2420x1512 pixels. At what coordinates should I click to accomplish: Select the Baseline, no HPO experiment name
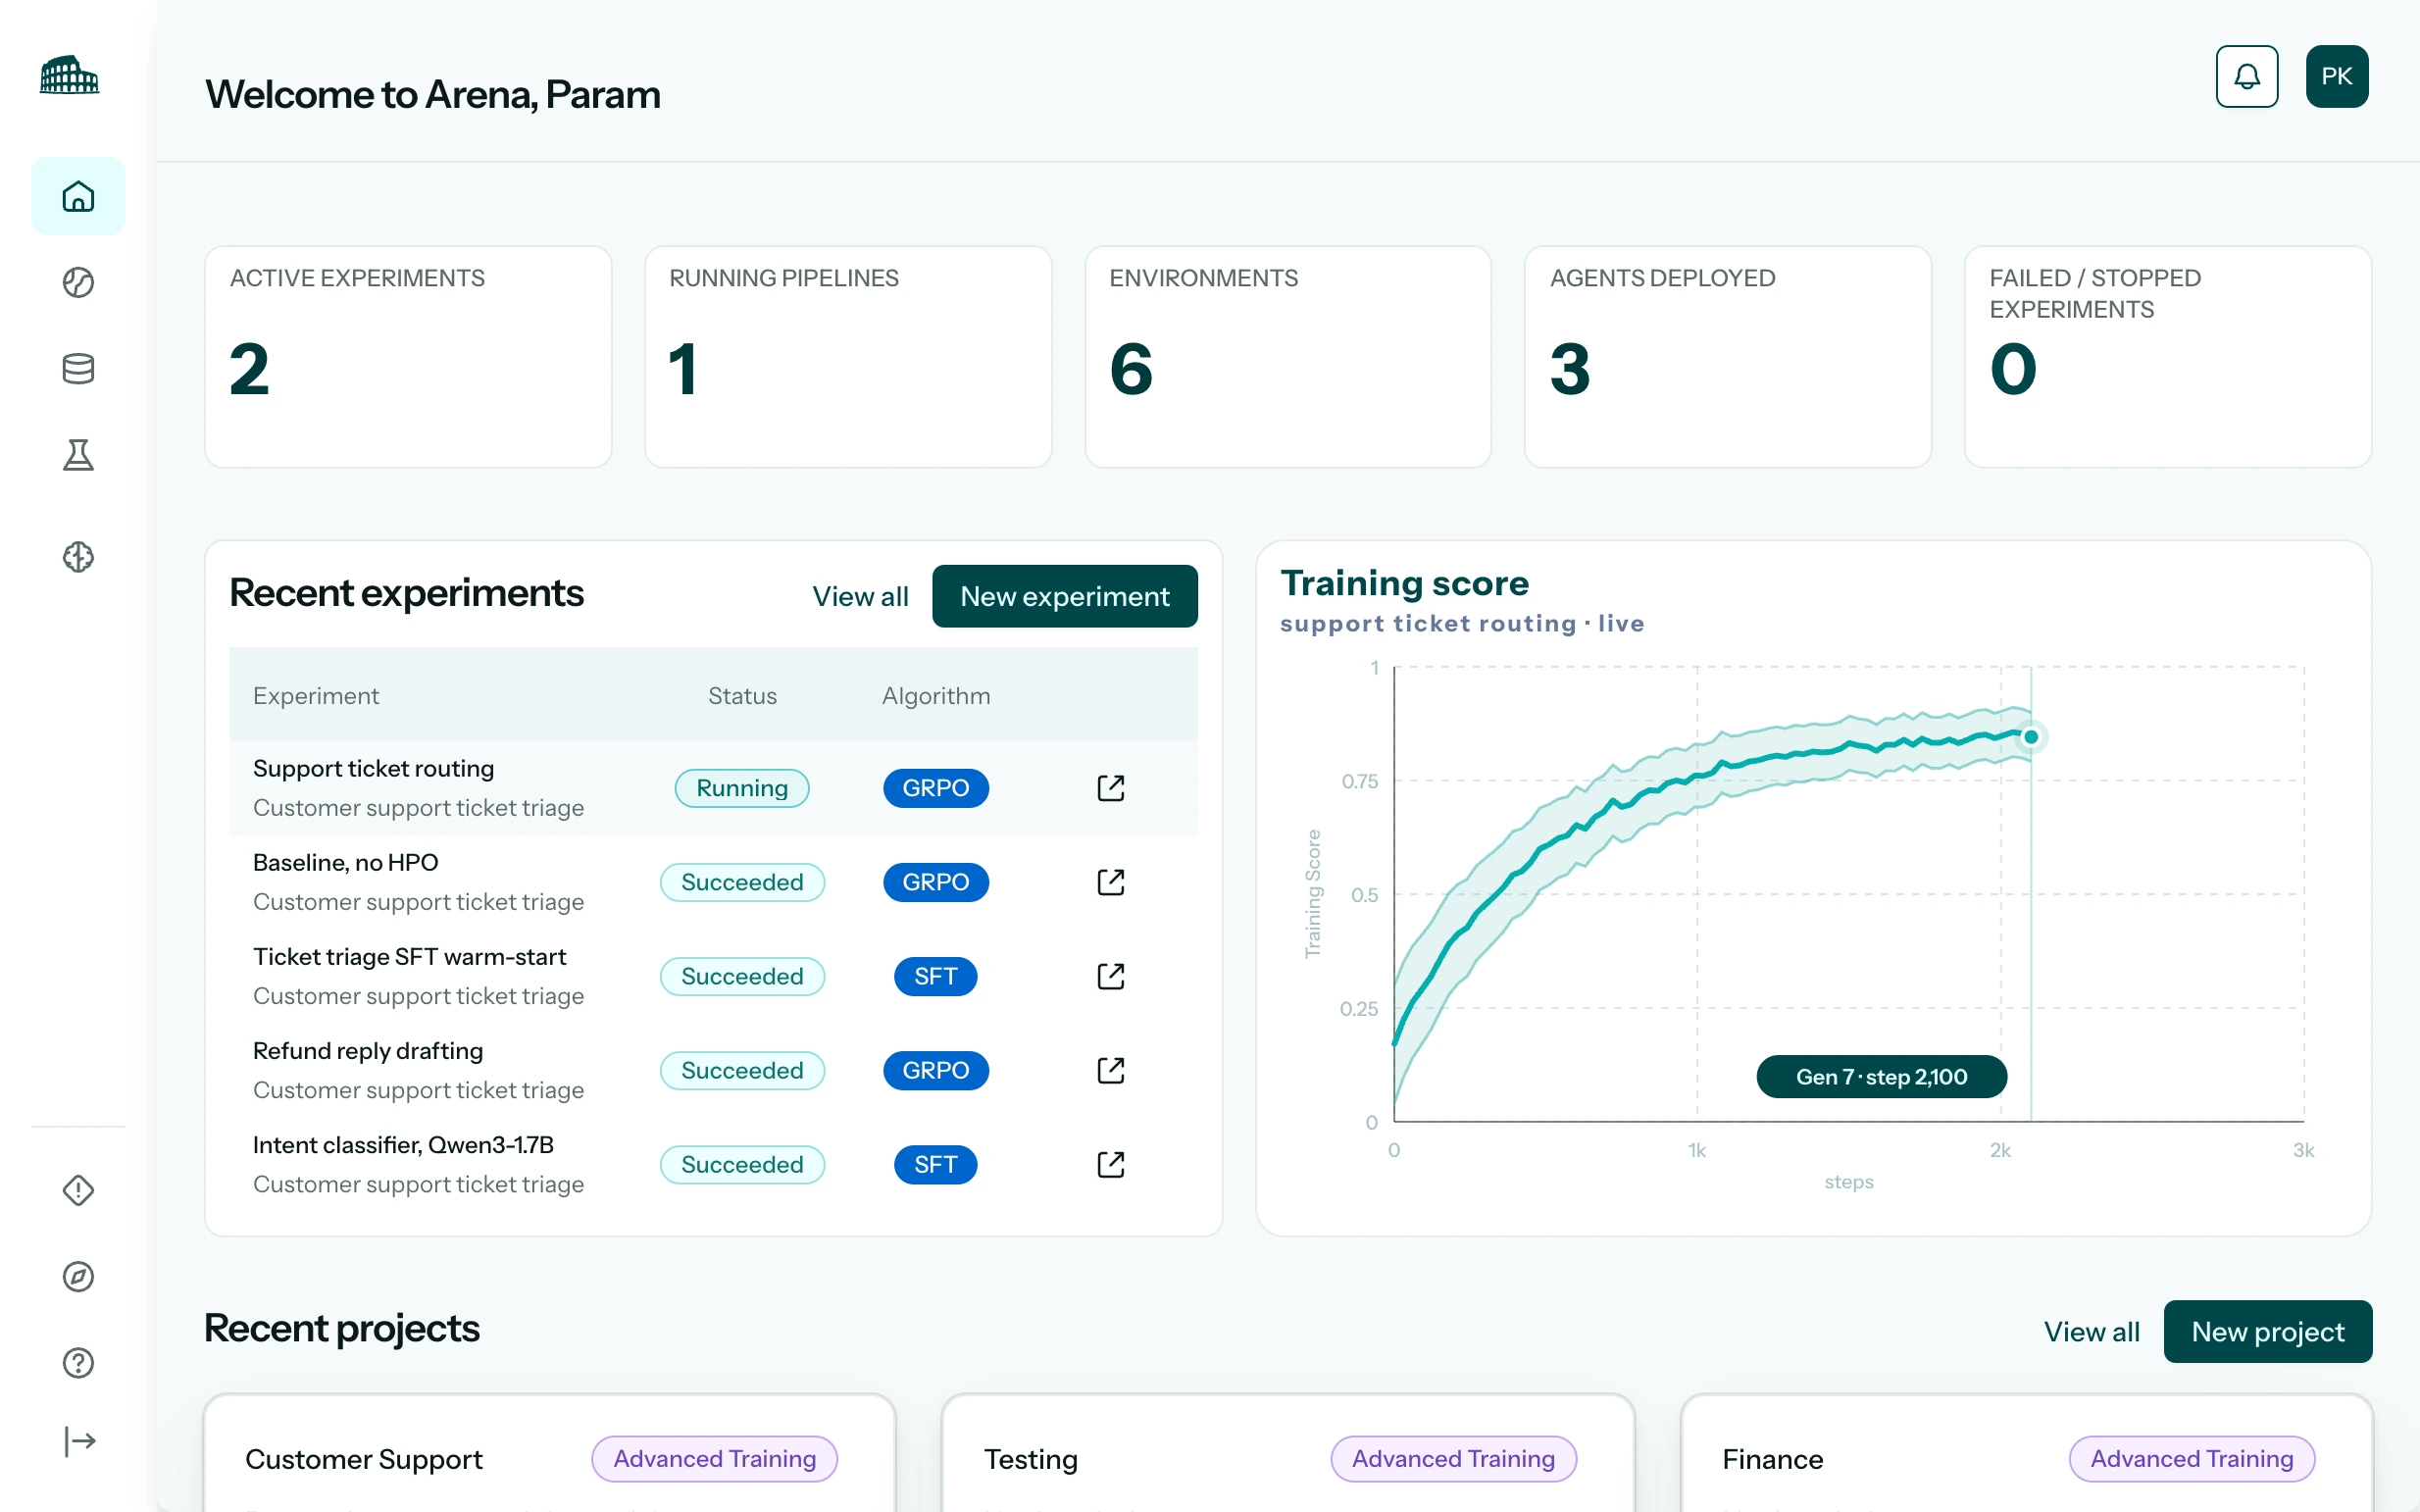pos(346,862)
